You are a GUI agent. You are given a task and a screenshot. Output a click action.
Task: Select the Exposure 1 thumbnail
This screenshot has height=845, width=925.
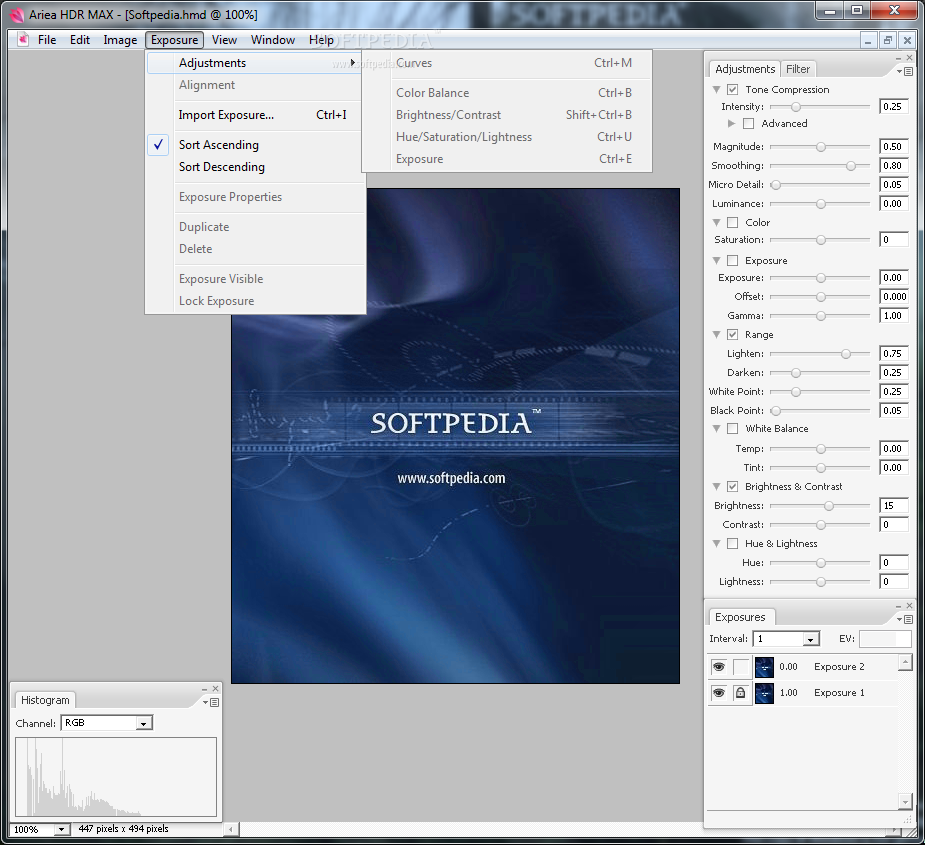click(x=764, y=693)
